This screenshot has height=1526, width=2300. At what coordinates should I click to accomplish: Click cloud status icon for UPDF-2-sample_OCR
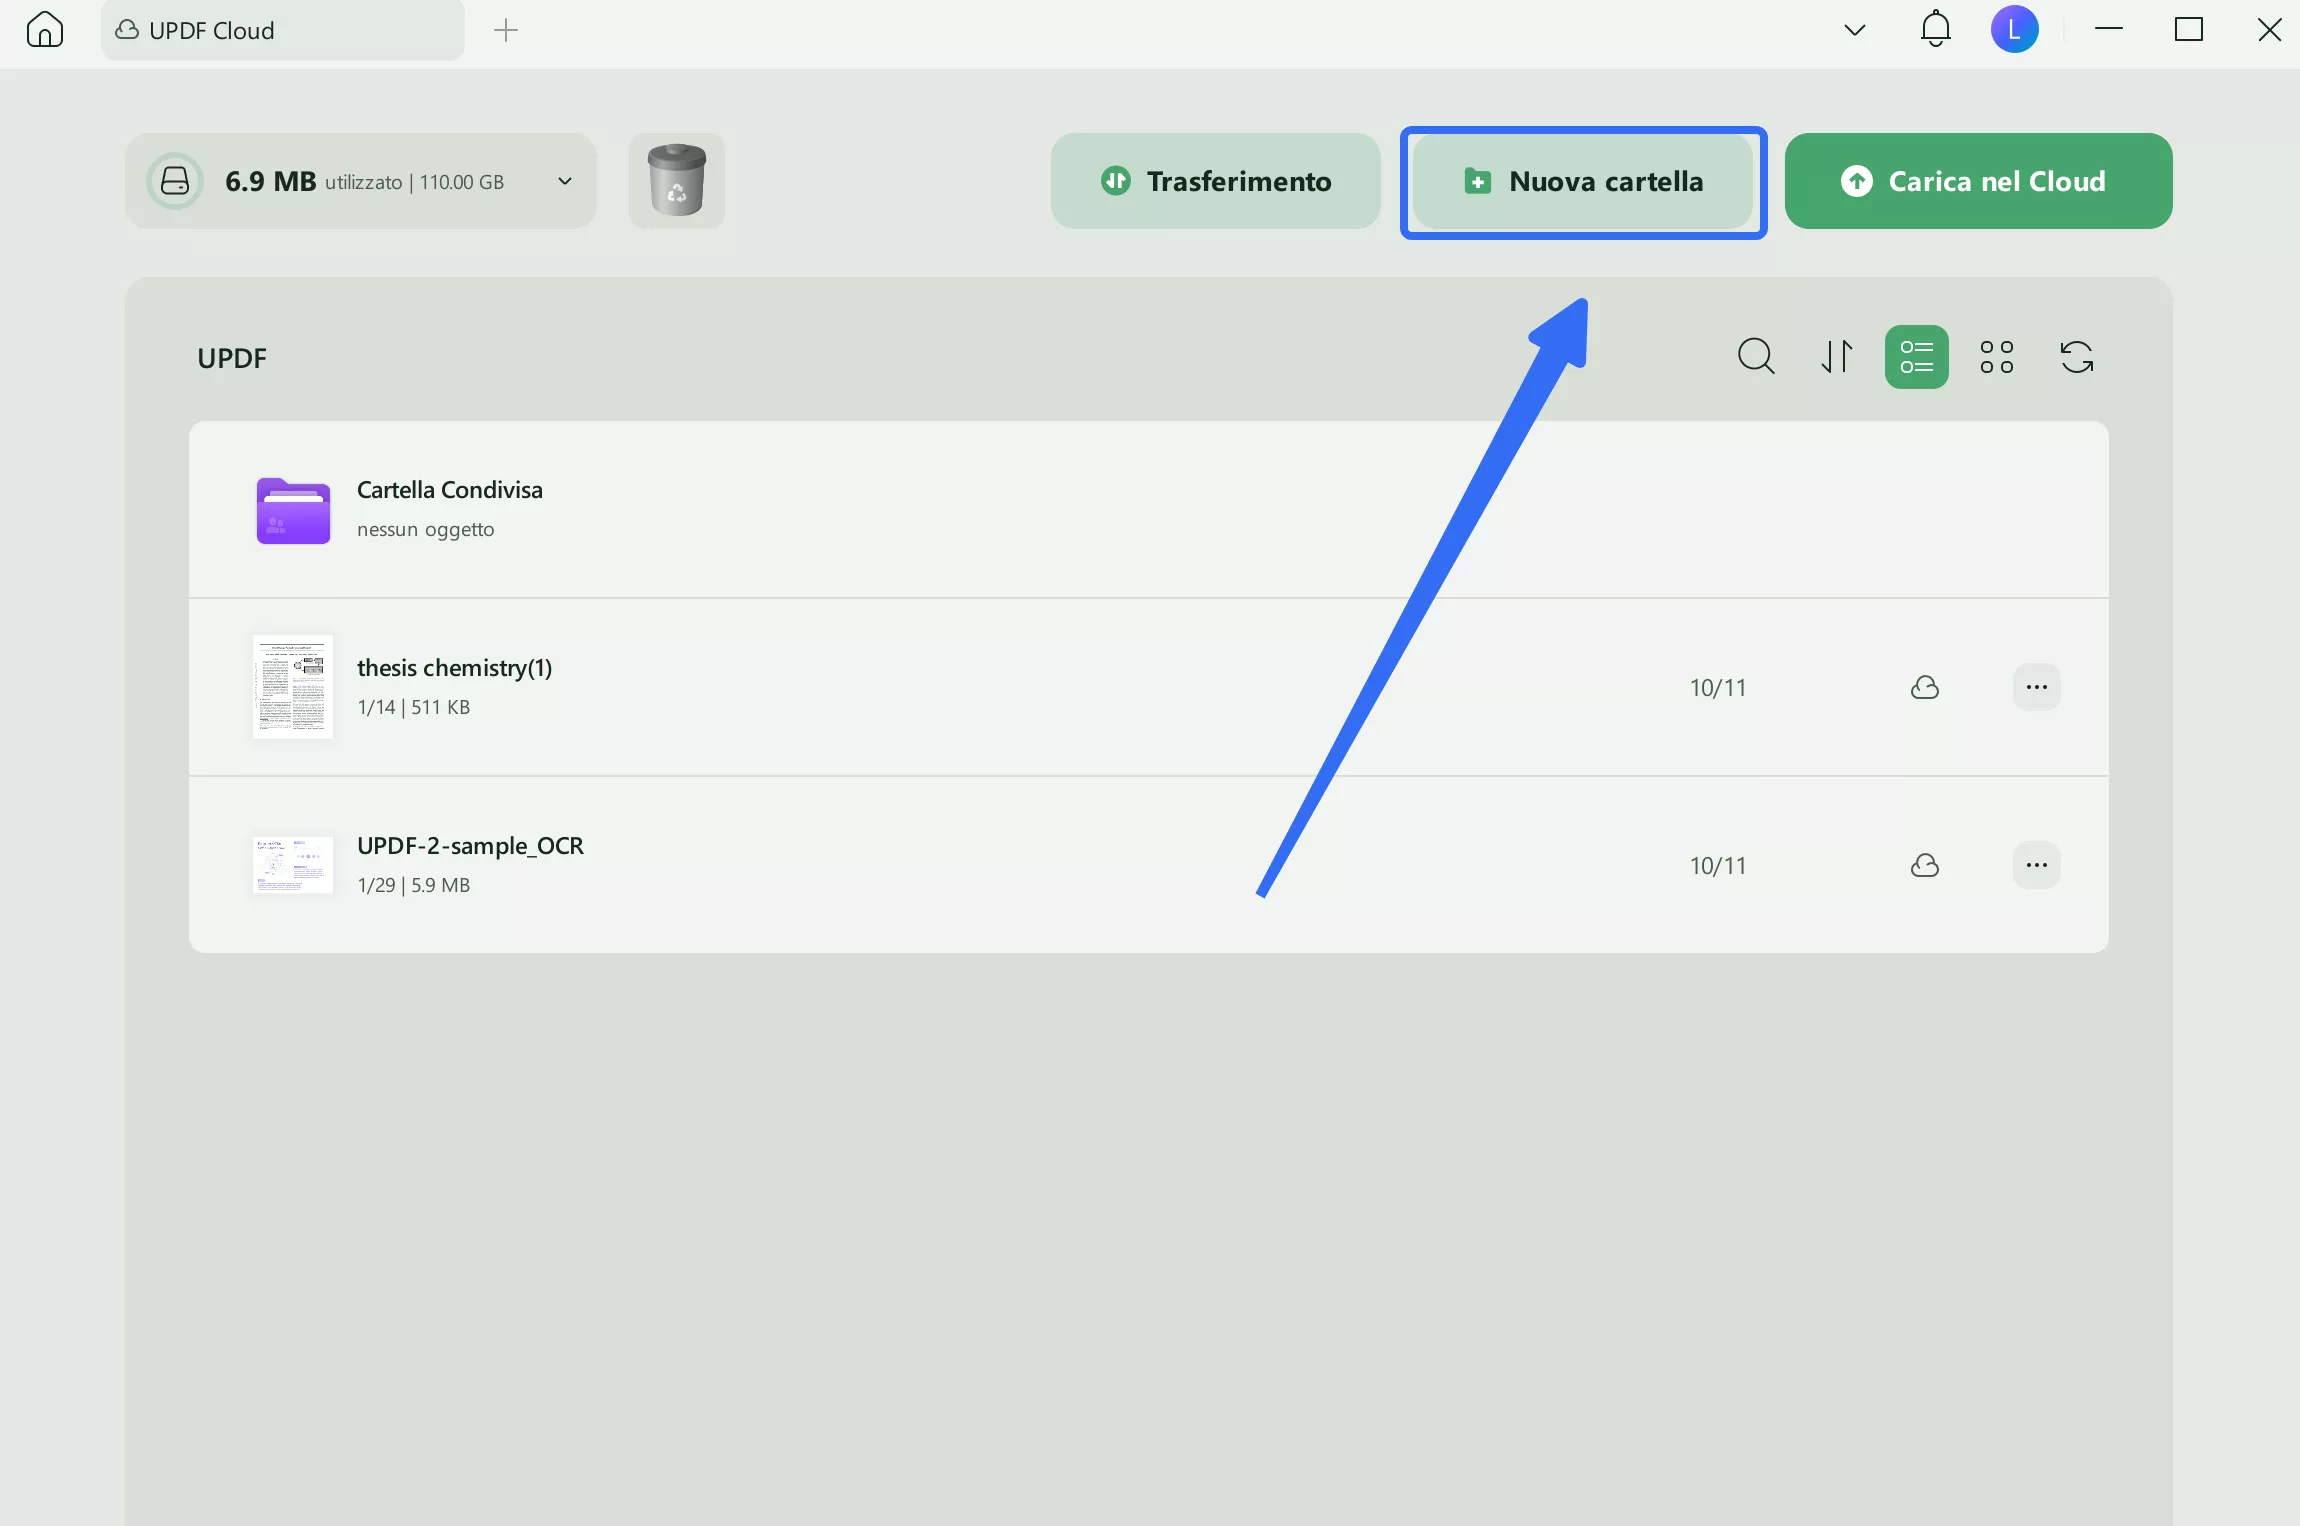(1924, 866)
